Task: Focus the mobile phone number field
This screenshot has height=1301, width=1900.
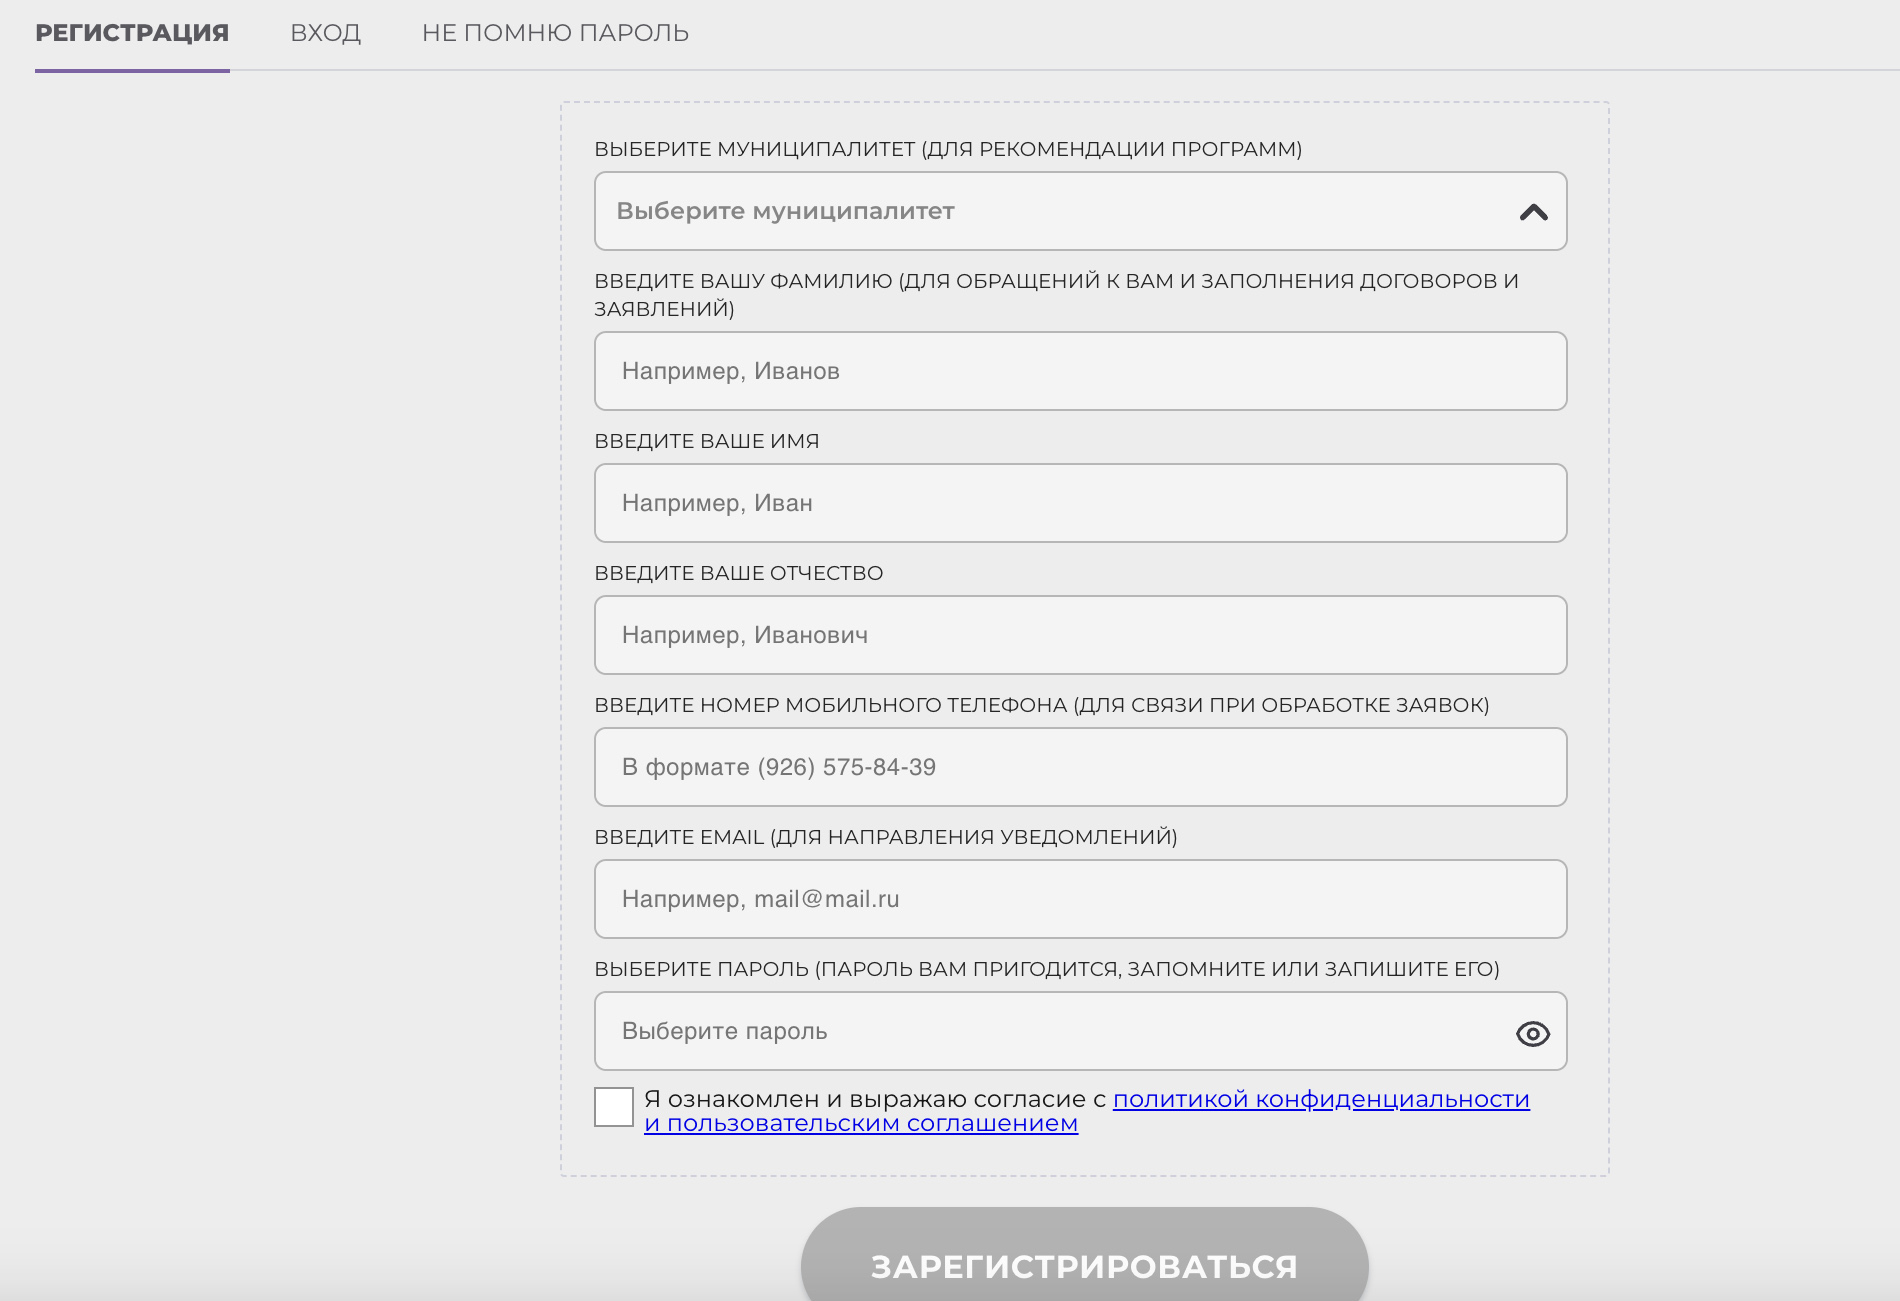Action: click(1080, 767)
